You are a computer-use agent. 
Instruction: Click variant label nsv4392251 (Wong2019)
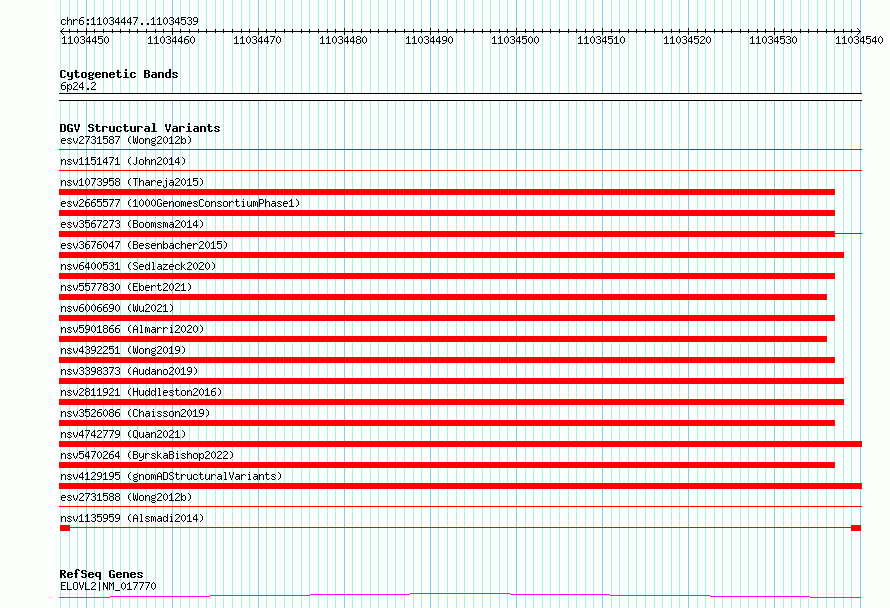coord(123,350)
